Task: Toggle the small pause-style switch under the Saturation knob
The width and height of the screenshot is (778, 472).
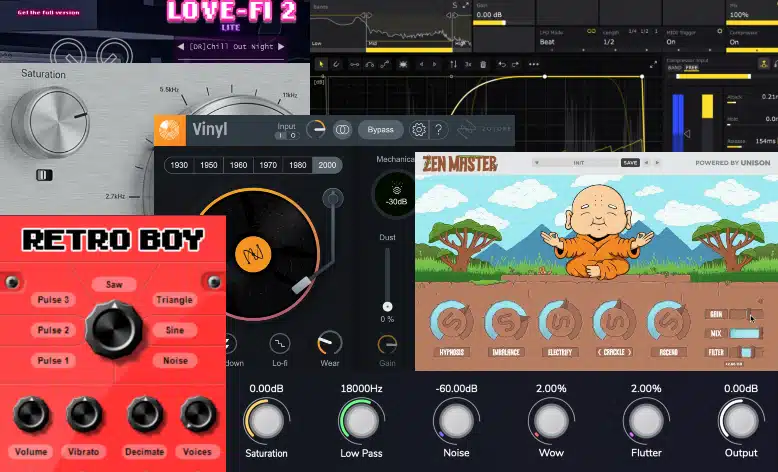Action: (44, 175)
